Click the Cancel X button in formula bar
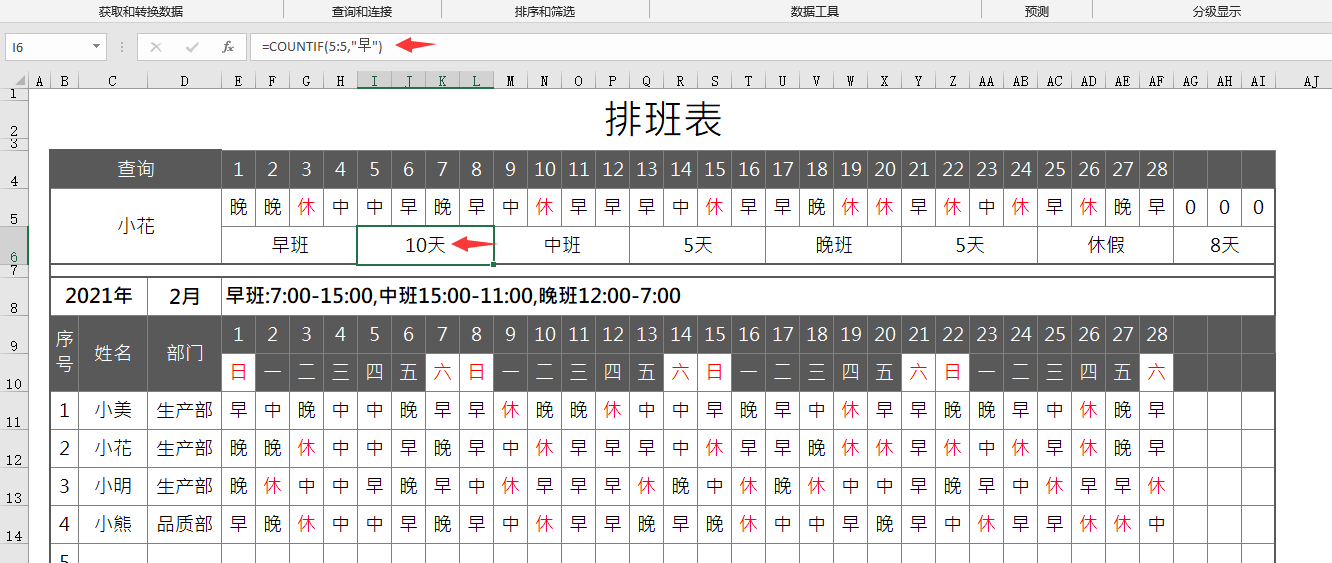The height and width of the screenshot is (563, 1332). pyautogui.click(x=156, y=47)
